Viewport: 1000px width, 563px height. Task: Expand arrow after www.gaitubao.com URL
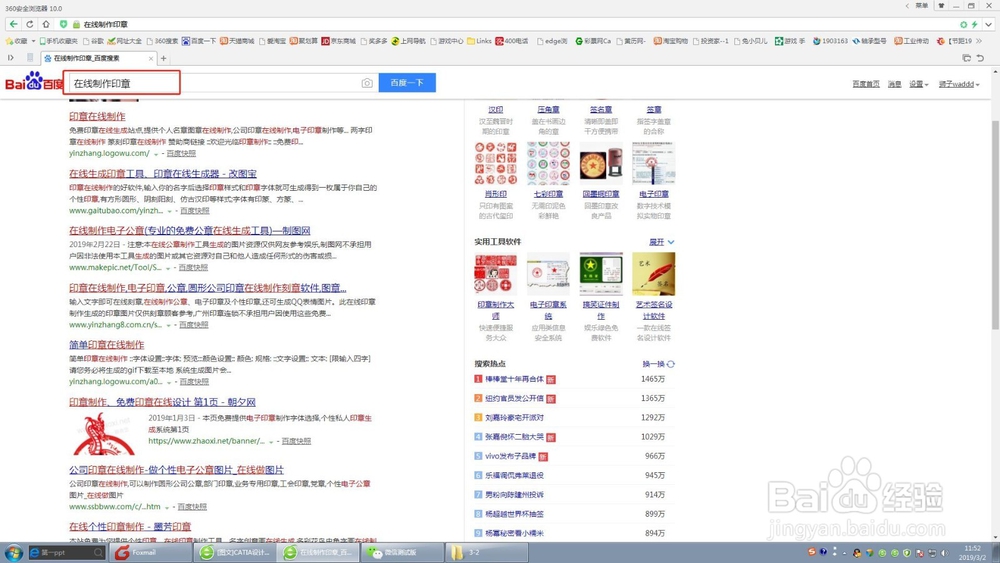pos(169,211)
